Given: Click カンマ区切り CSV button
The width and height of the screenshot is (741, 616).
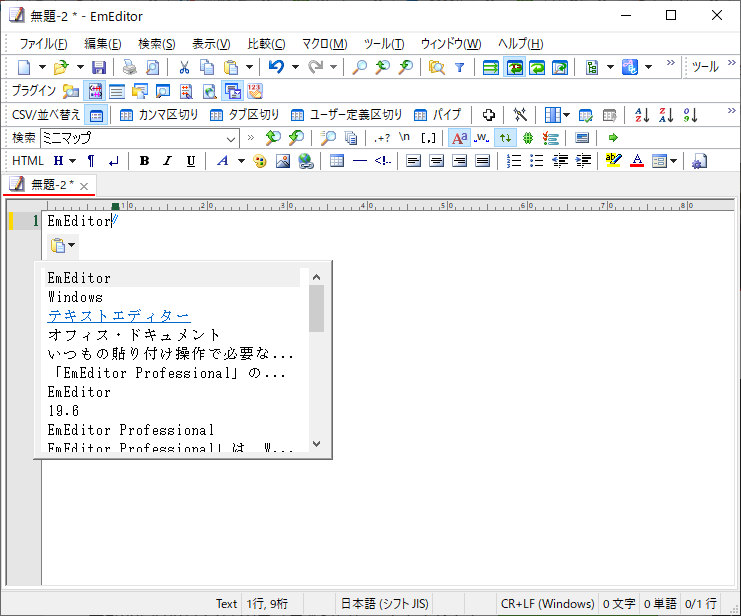Looking at the screenshot, I should pyautogui.click(x=159, y=115).
